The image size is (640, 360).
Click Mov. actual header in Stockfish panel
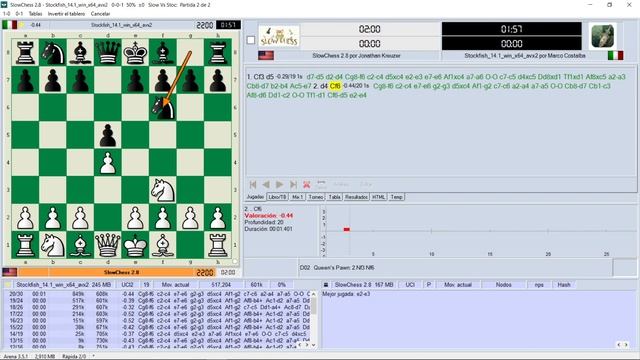(x=176, y=285)
